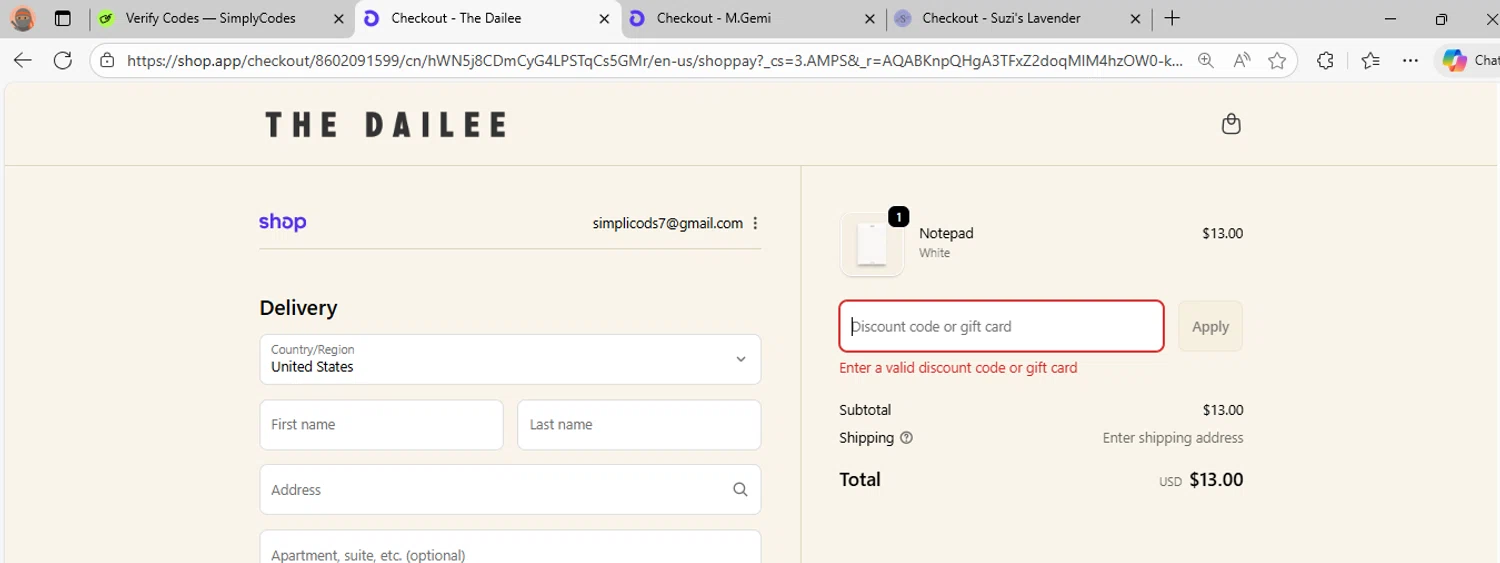1500x563 pixels.
Task: Click 'Enter shipping address' text
Action: pos(1173,438)
